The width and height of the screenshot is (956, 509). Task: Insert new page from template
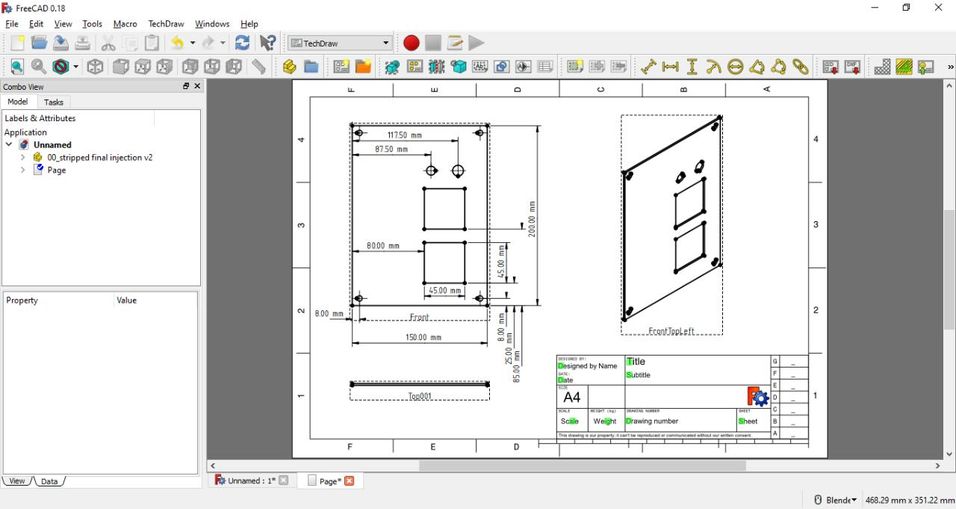point(363,66)
